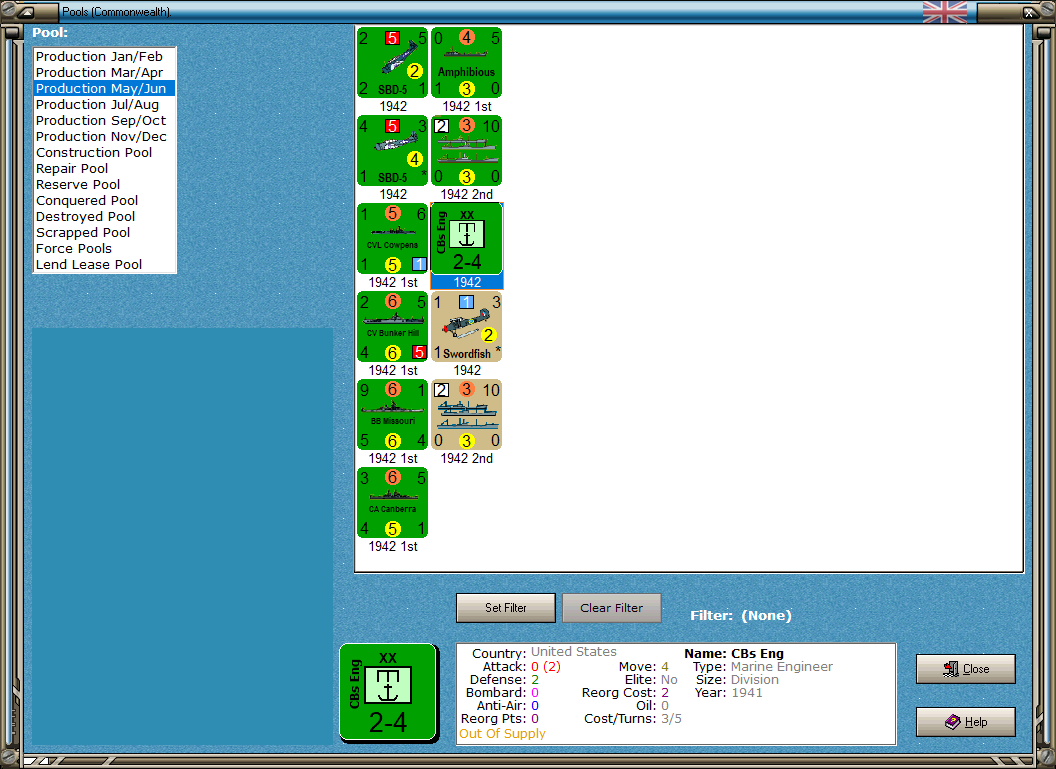The height and width of the screenshot is (769, 1056).
Task: Choose Production Sep/Oct pool
Action: click(104, 121)
